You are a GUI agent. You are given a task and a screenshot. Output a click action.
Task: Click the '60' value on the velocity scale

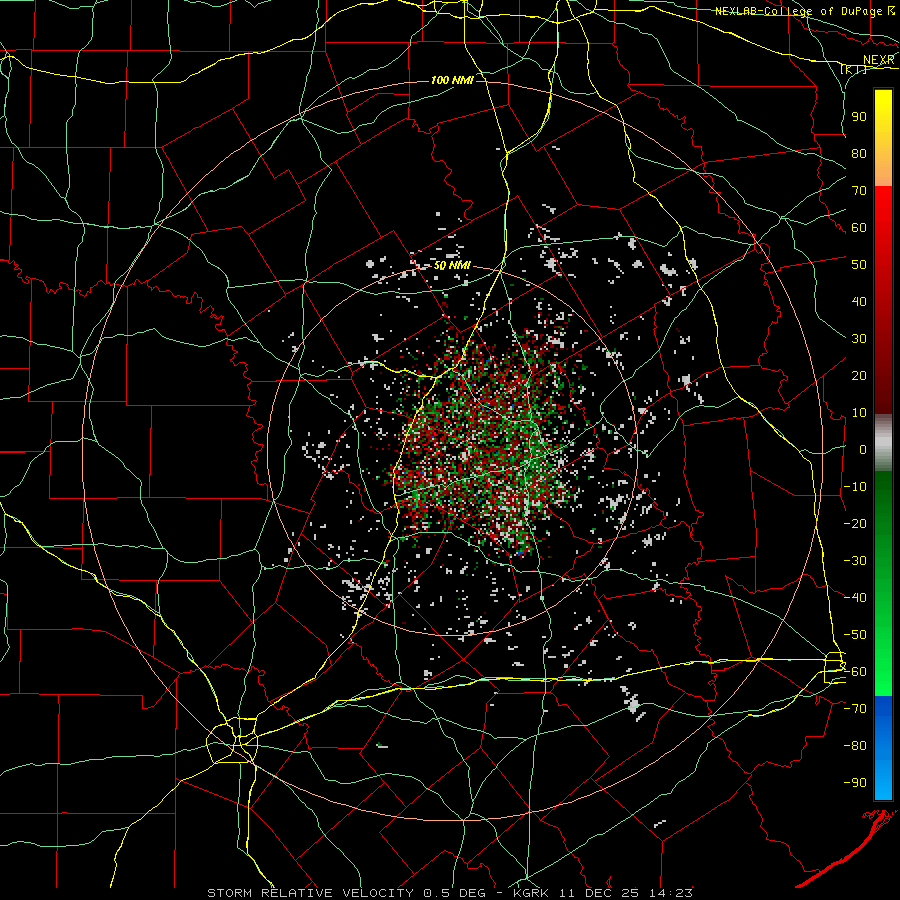(x=859, y=227)
